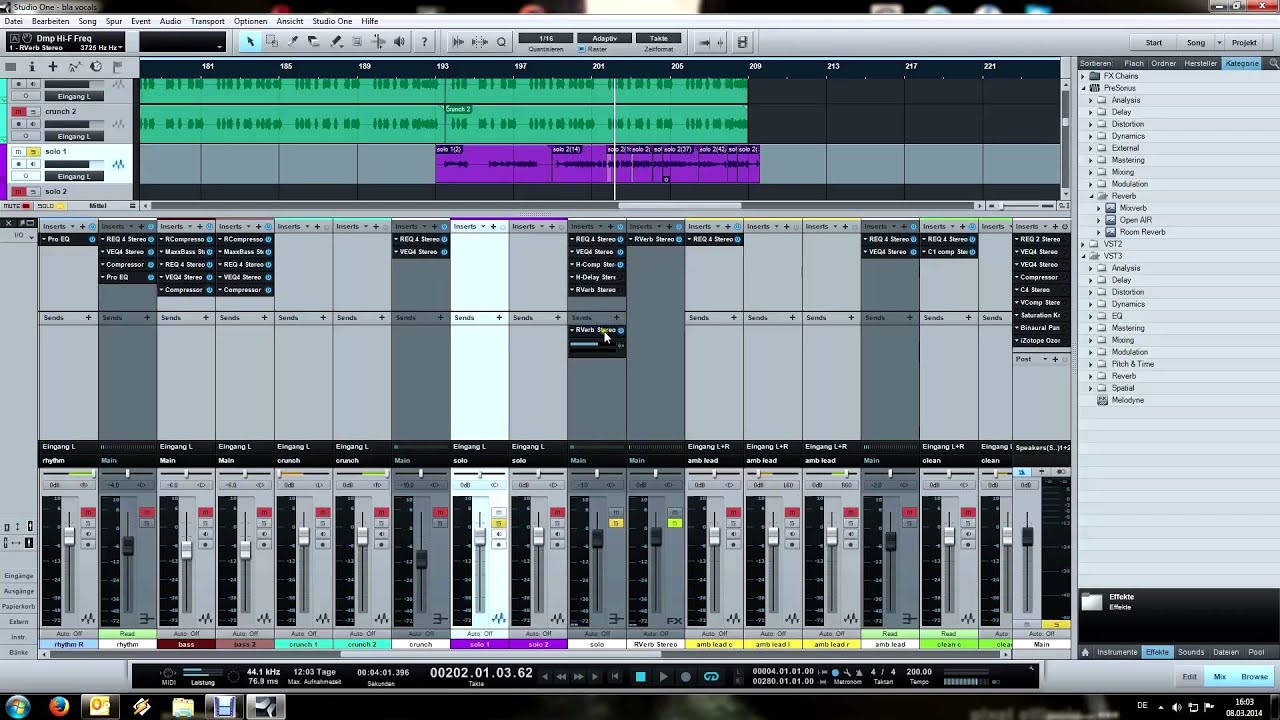
Task: Collapse the VST3 folder
Action: coord(1085,256)
